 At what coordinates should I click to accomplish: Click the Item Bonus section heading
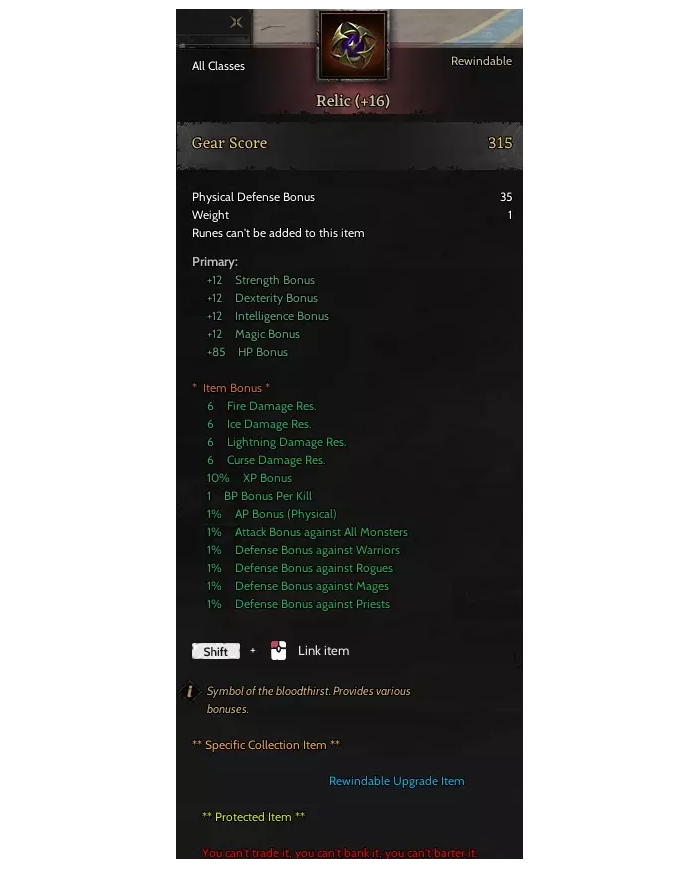click(231, 388)
